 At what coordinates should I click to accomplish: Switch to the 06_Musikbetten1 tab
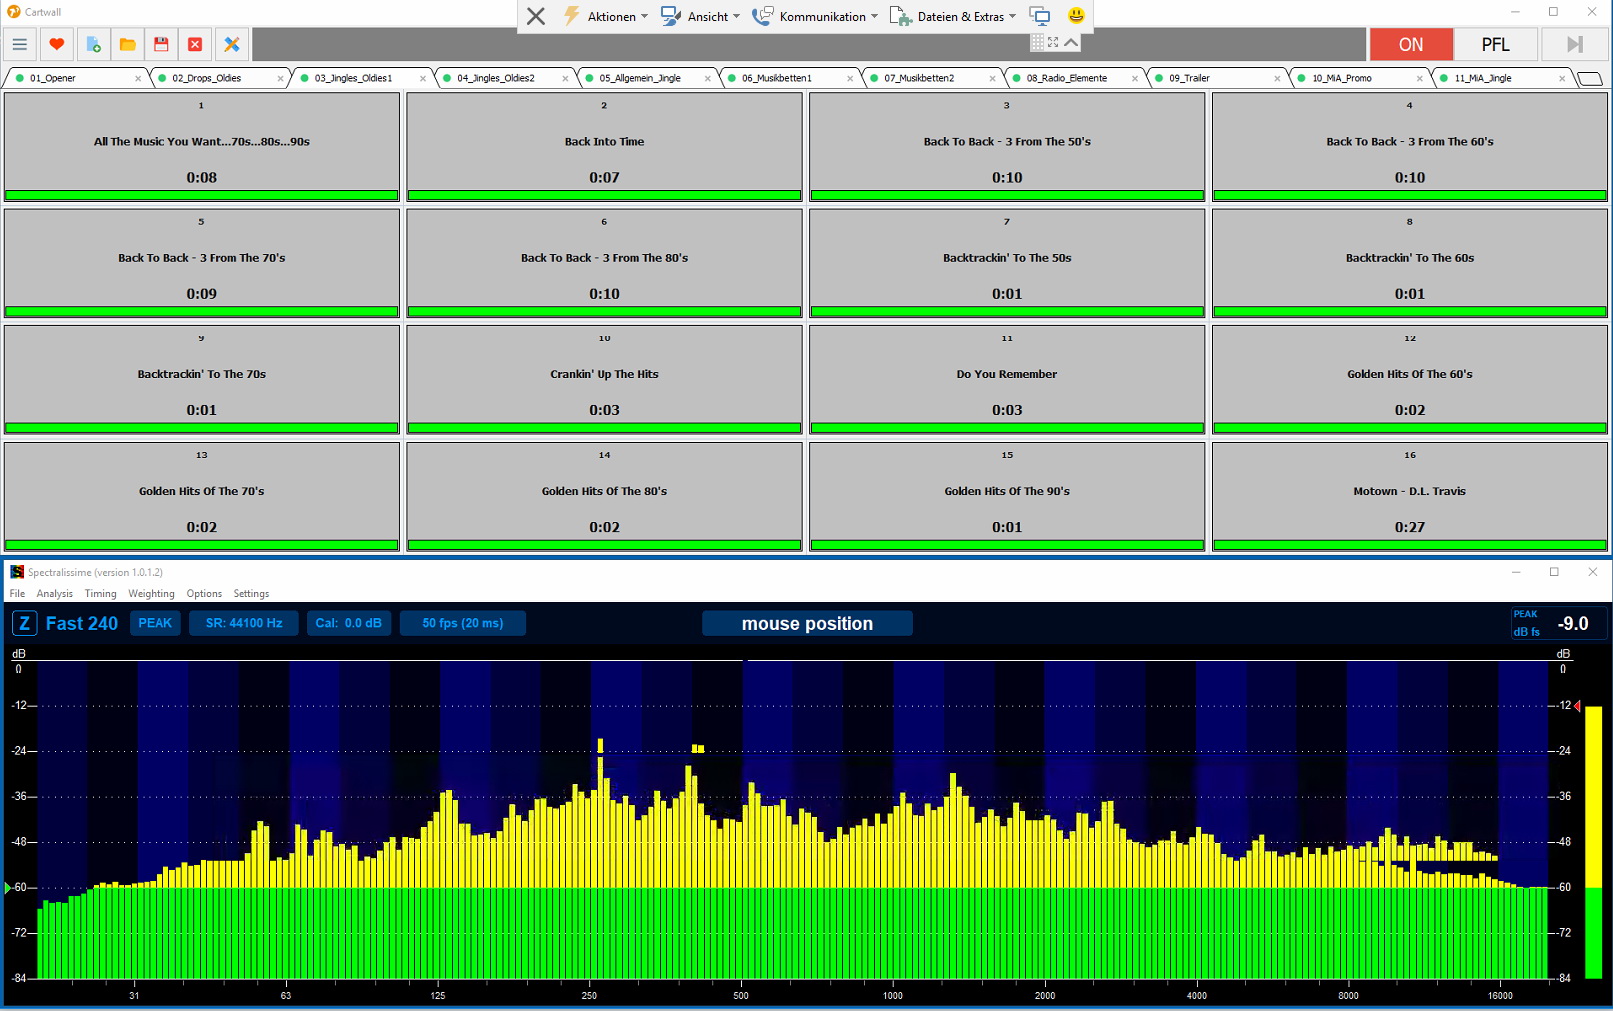[x=776, y=78]
